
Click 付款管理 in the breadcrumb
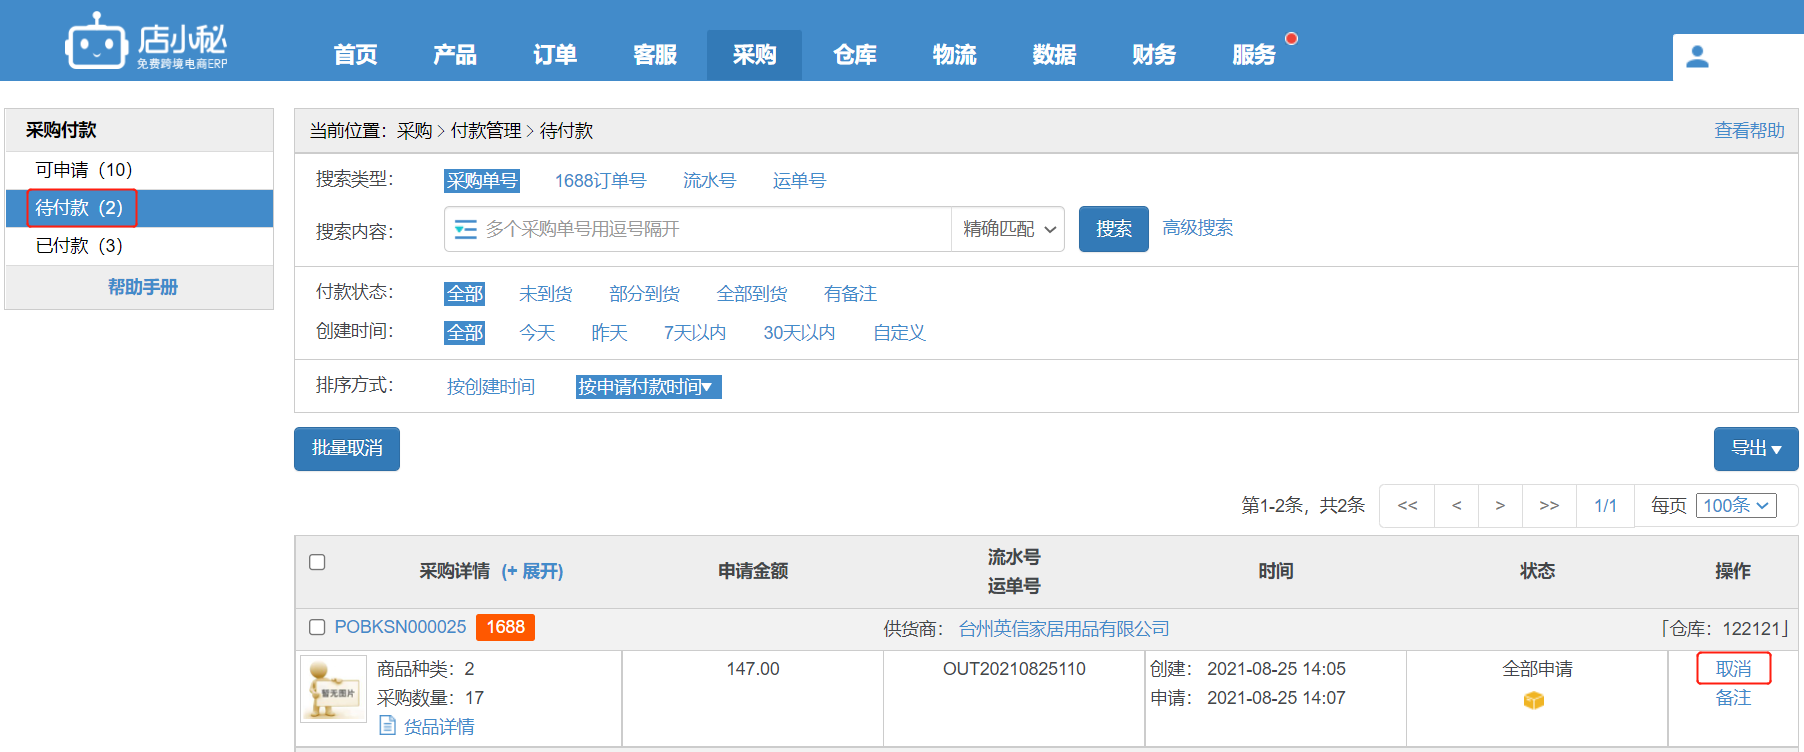(486, 131)
